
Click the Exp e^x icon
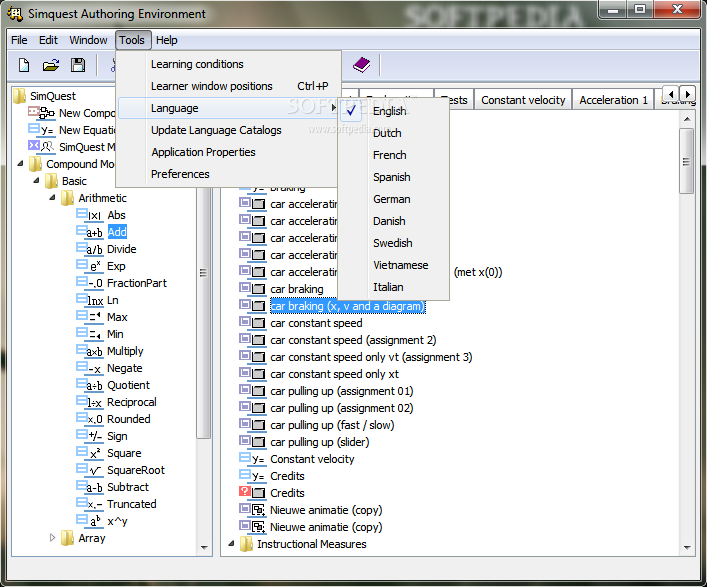[x=89, y=266]
